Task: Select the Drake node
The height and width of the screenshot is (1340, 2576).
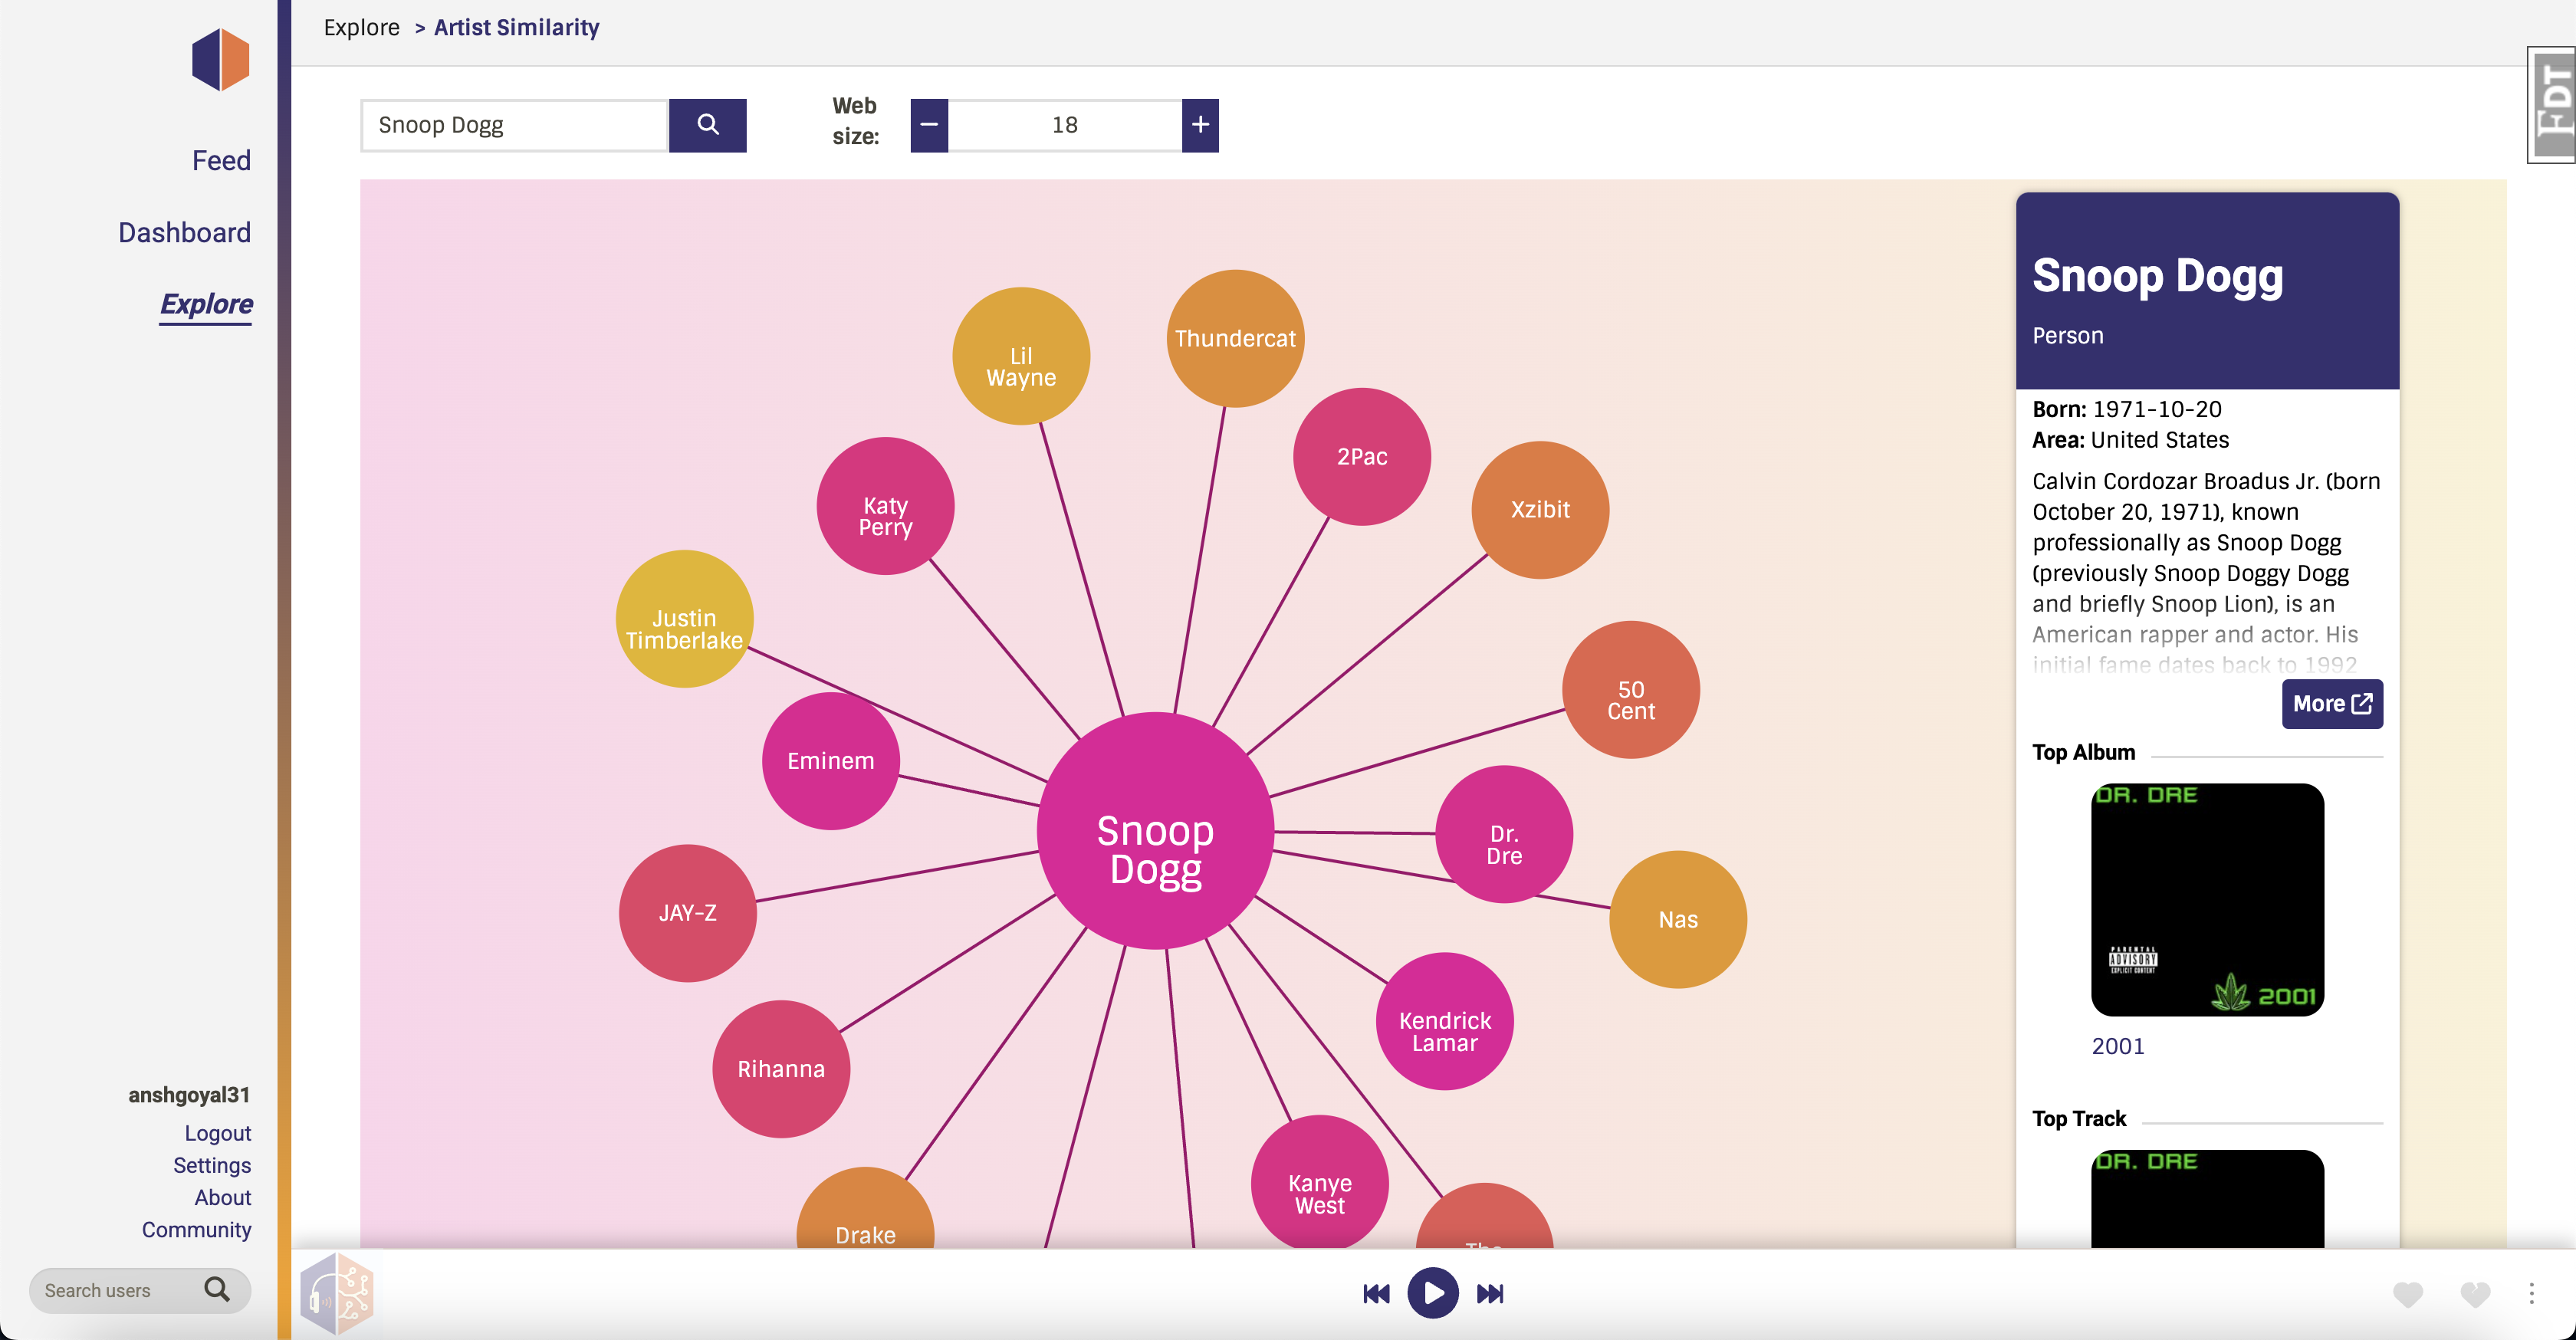Action: [865, 1210]
